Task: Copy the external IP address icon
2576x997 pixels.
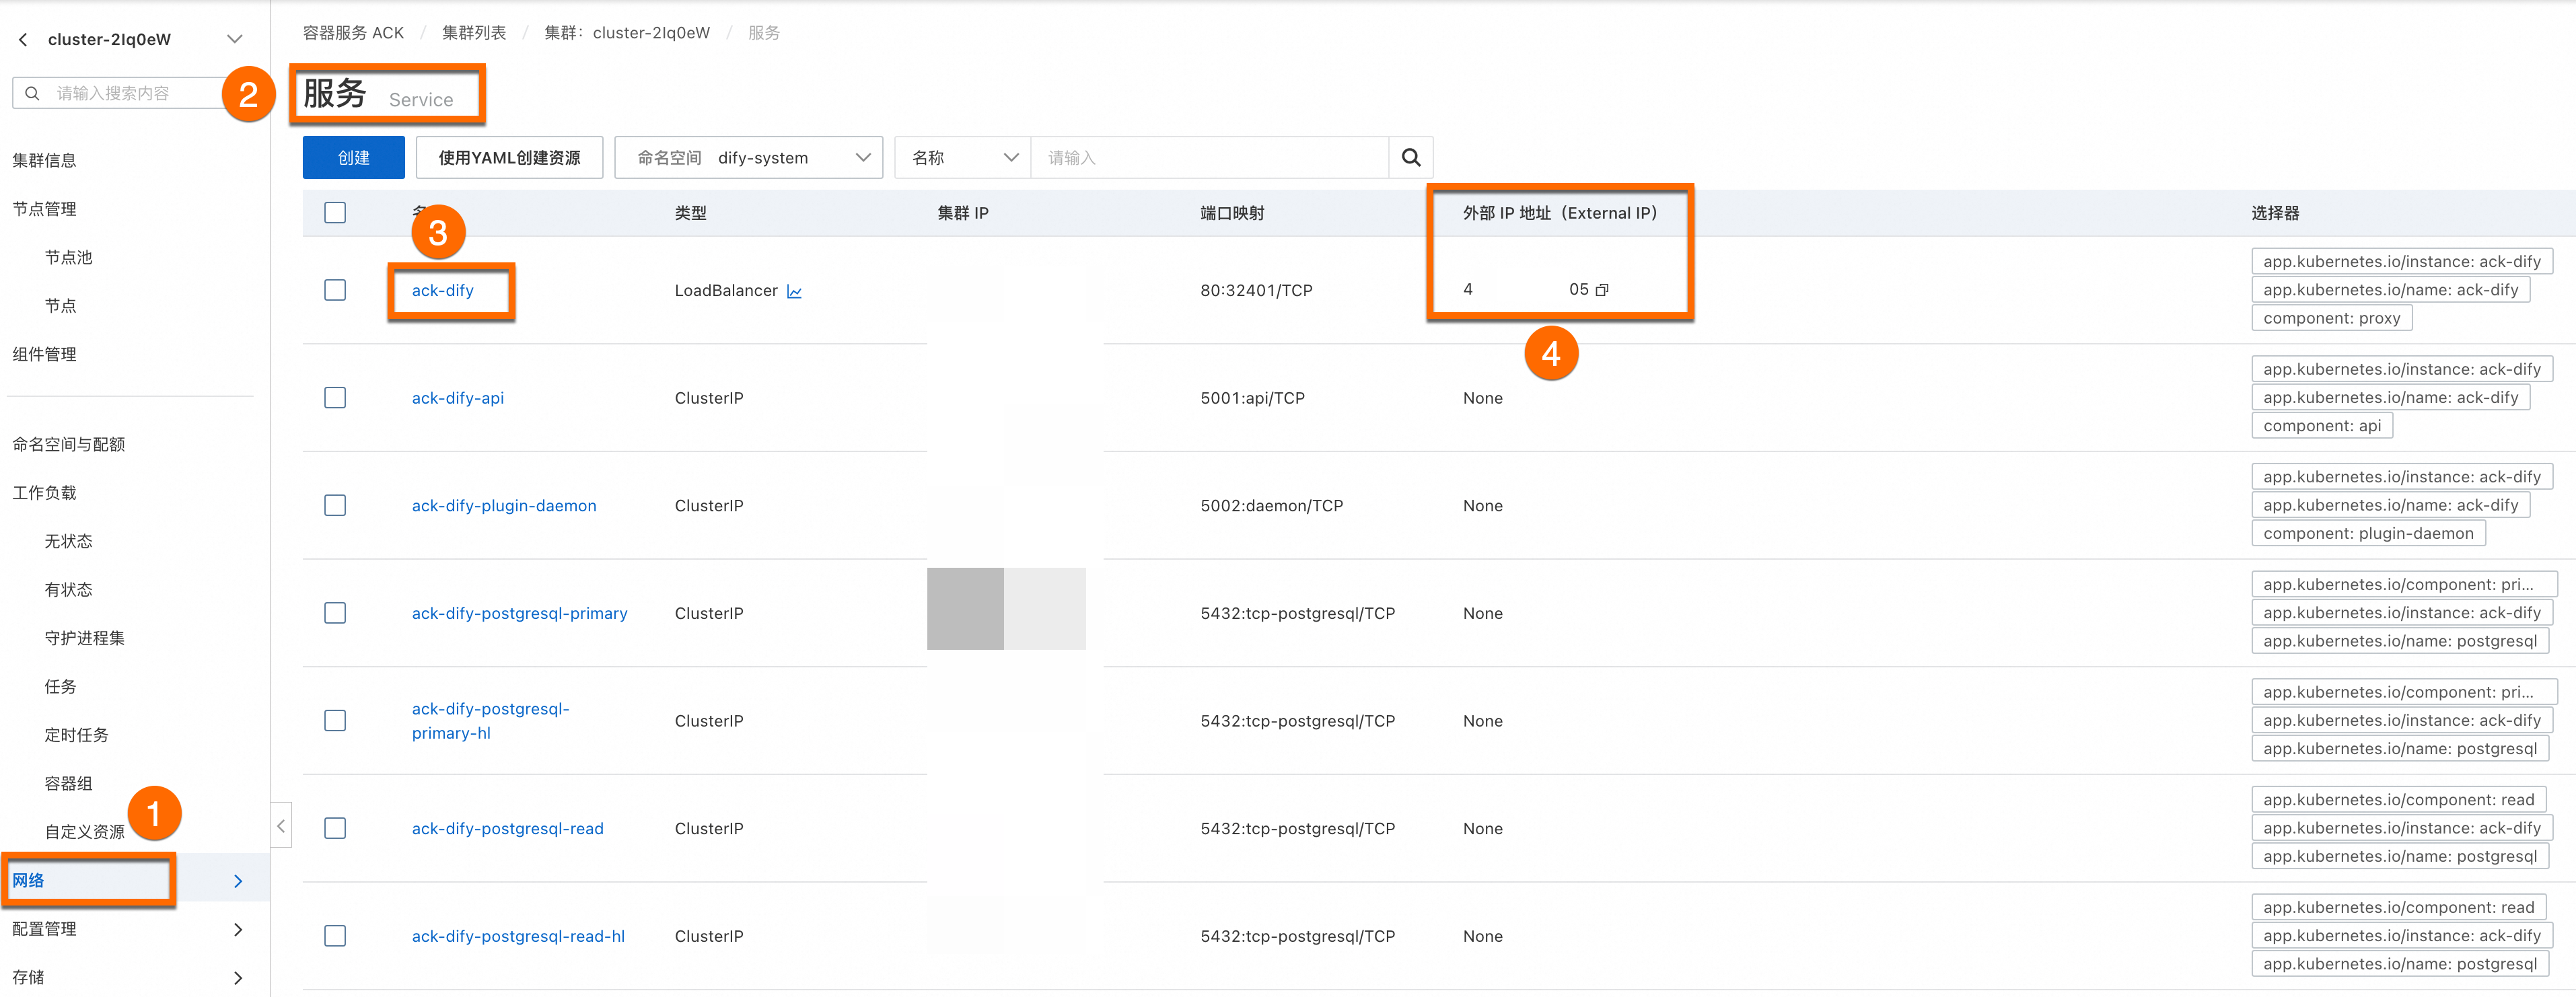Action: (x=1602, y=290)
